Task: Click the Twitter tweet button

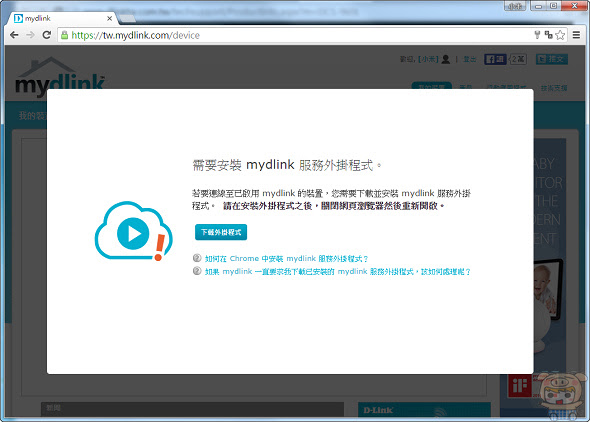Action: tap(552, 59)
